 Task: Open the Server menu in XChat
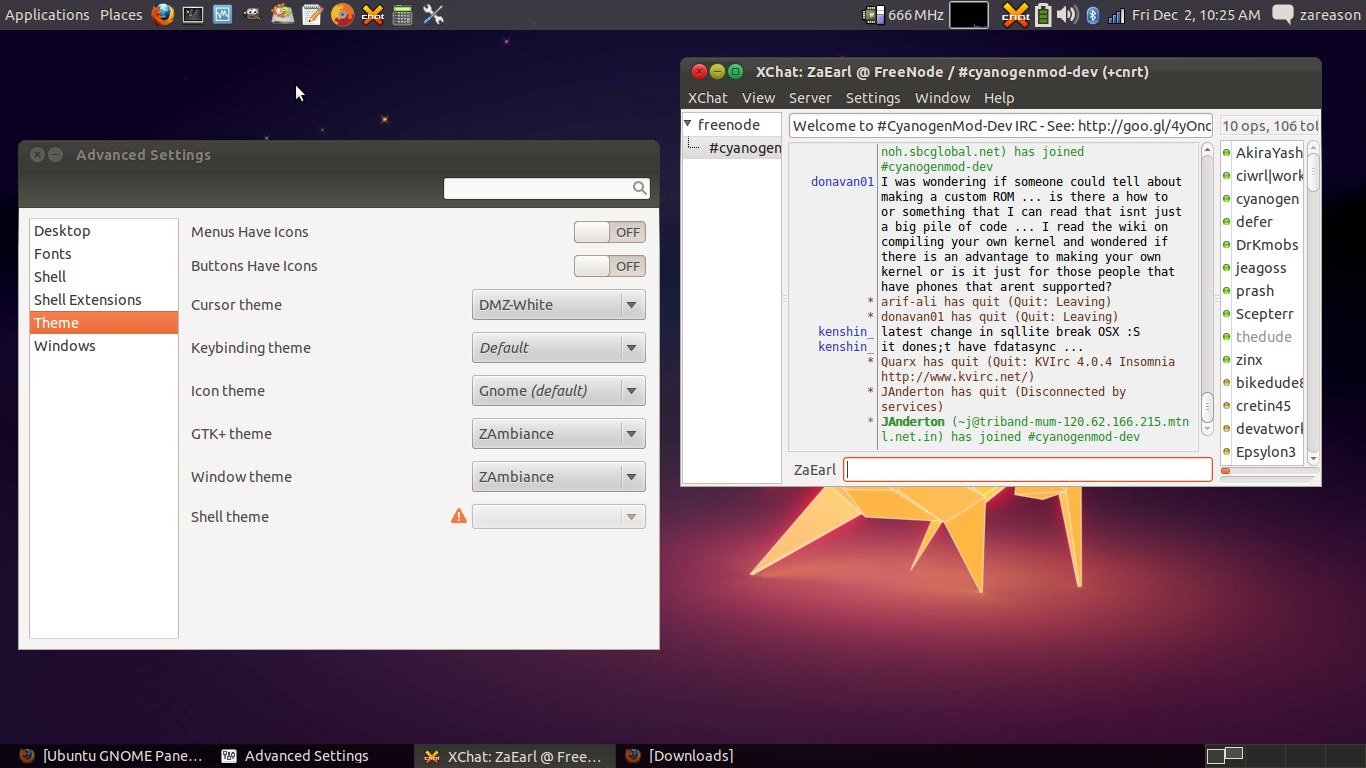pyautogui.click(x=810, y=98)
